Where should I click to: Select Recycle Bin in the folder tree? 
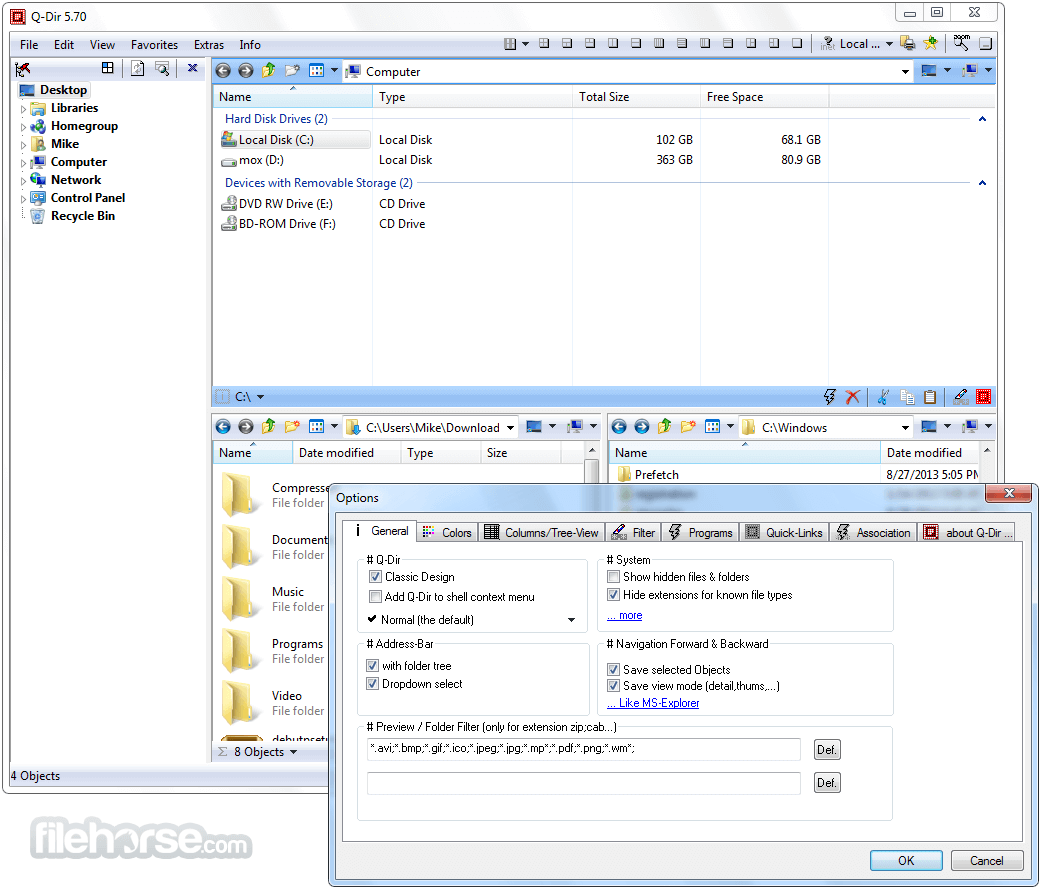pyautogui.click(x=82, y=216)
